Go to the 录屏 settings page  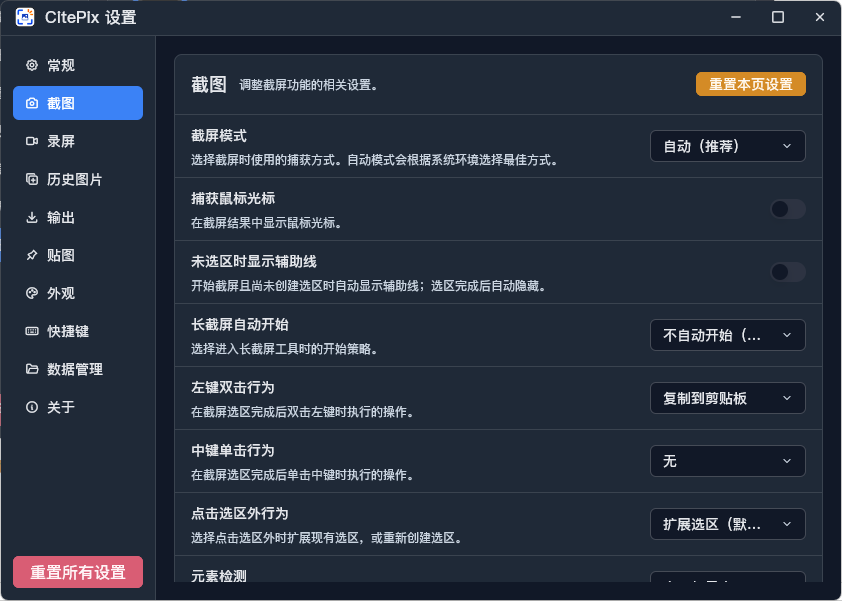click(x=78, y=141)
